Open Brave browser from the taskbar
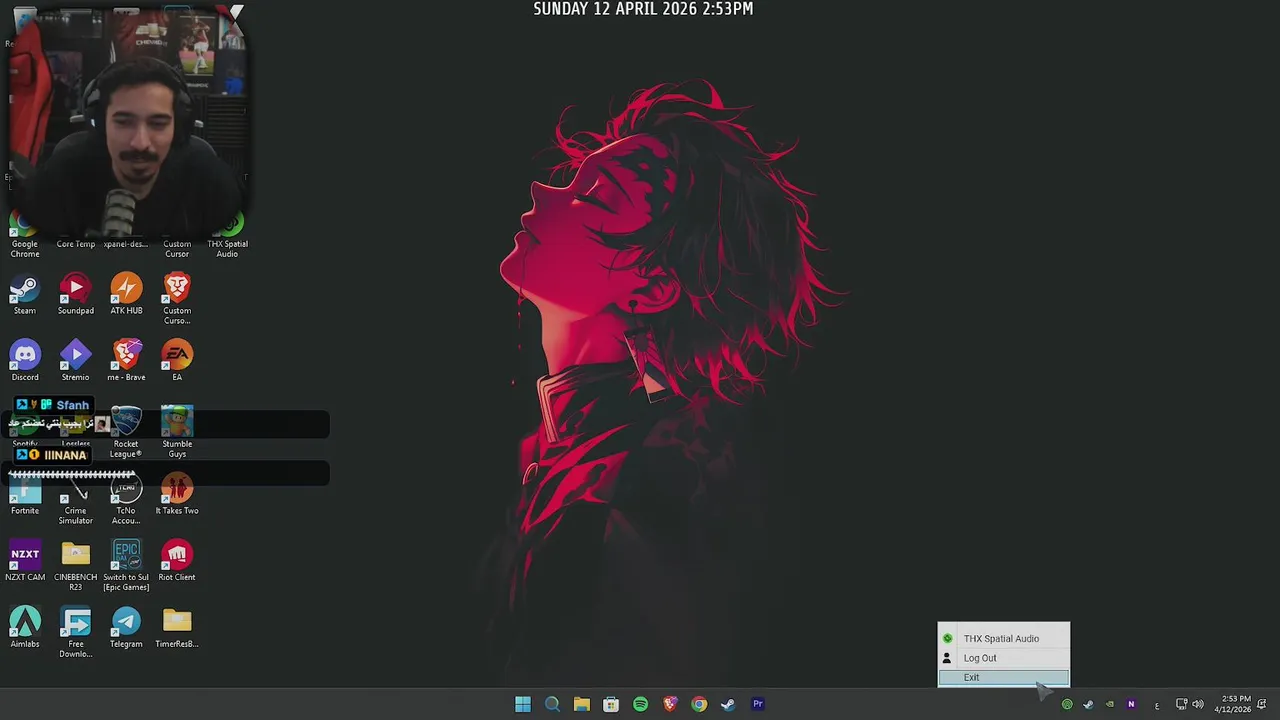The height and width of the screenshot is (720, 1280). click(670, 704)
